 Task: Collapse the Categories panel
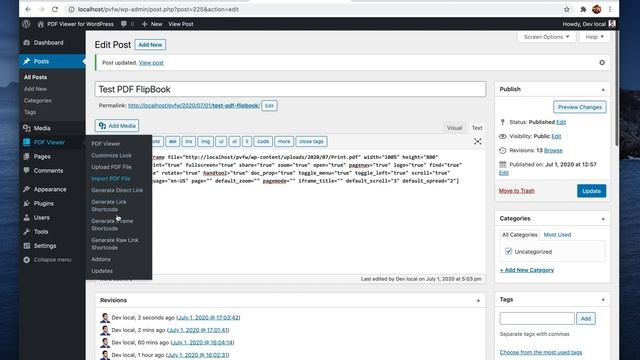[x=603, y=219]
